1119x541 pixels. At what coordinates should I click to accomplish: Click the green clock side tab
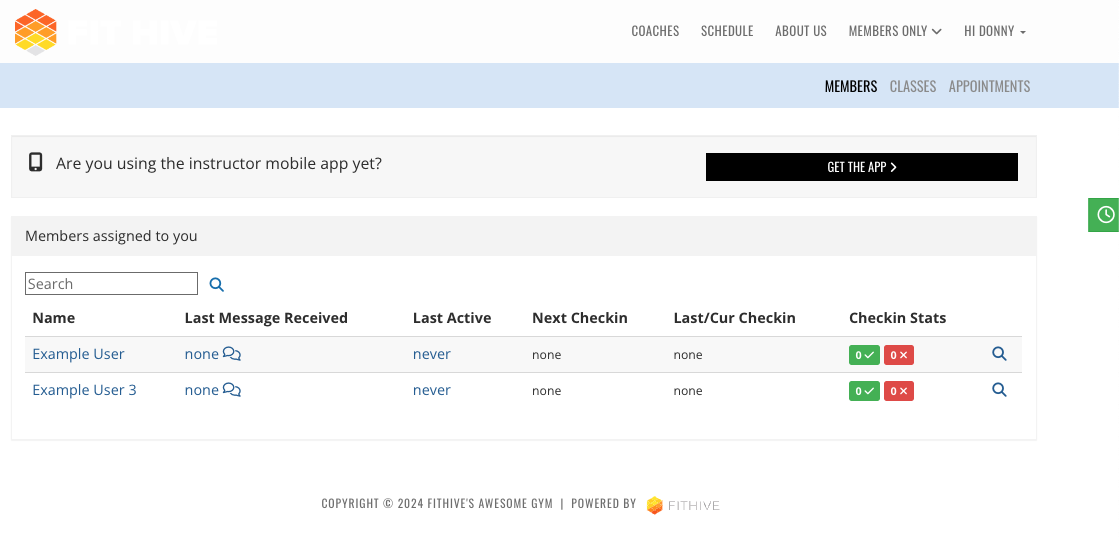point(1104,215)
